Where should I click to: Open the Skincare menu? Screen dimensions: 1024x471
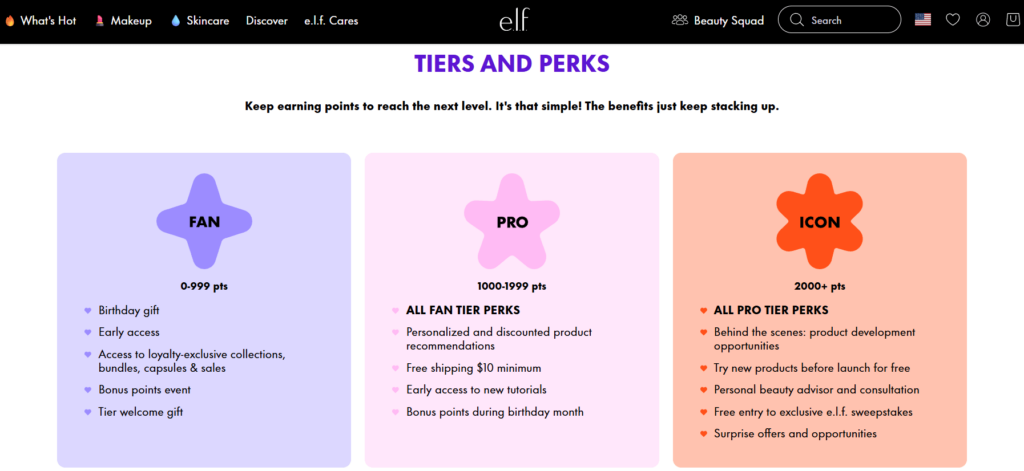coord(208,20)
